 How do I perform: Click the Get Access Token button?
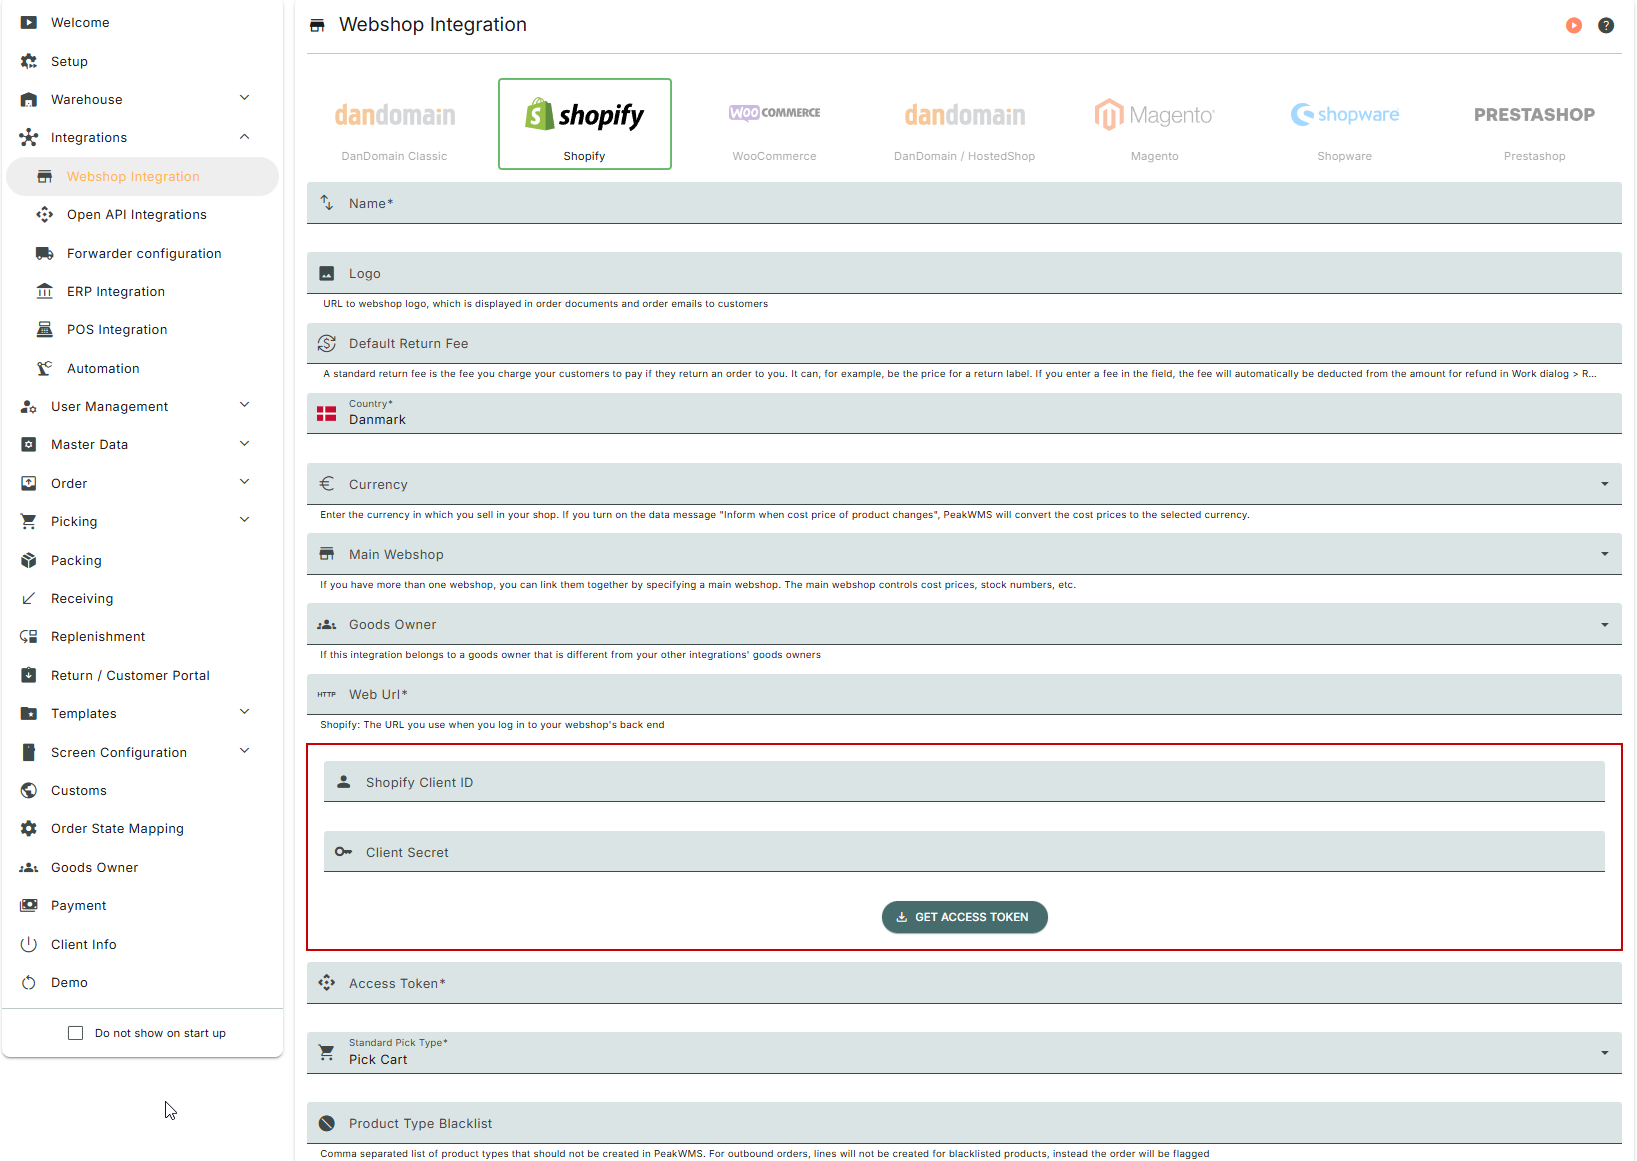pyautogui.click(x=965, y=917)
